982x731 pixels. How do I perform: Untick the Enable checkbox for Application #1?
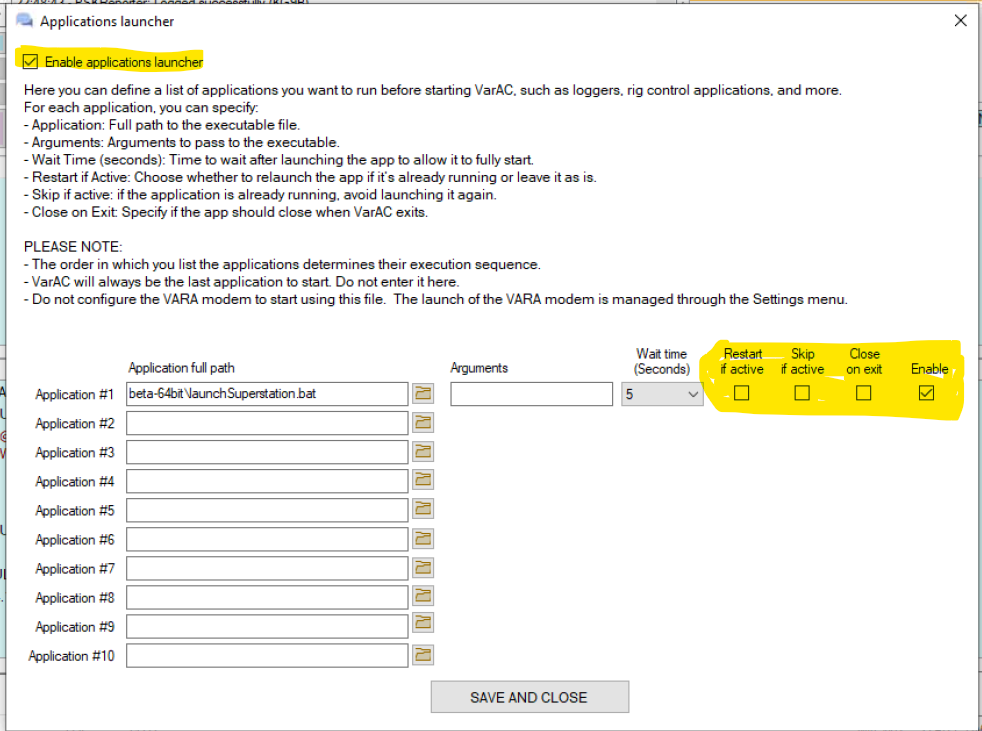pyautogui.click(x=926, y=394)
